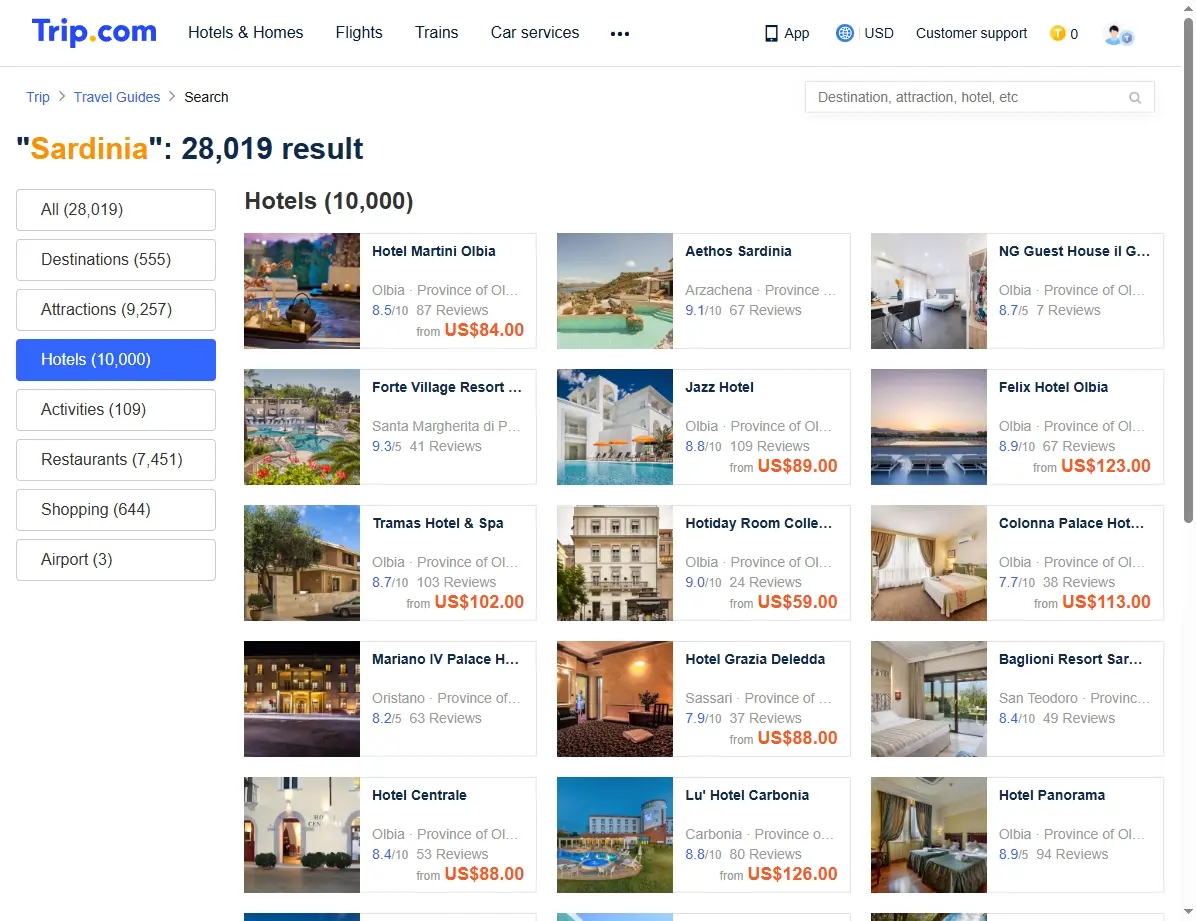Select Airport (3) filter
1196x921 pixels.
coord(116,559)
